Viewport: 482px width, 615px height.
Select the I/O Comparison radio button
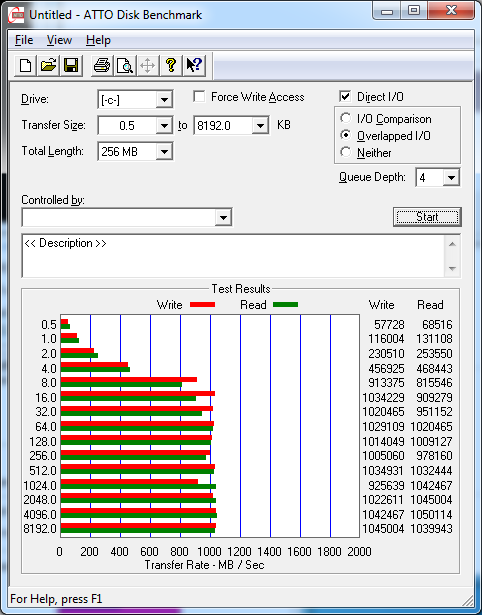346,118
